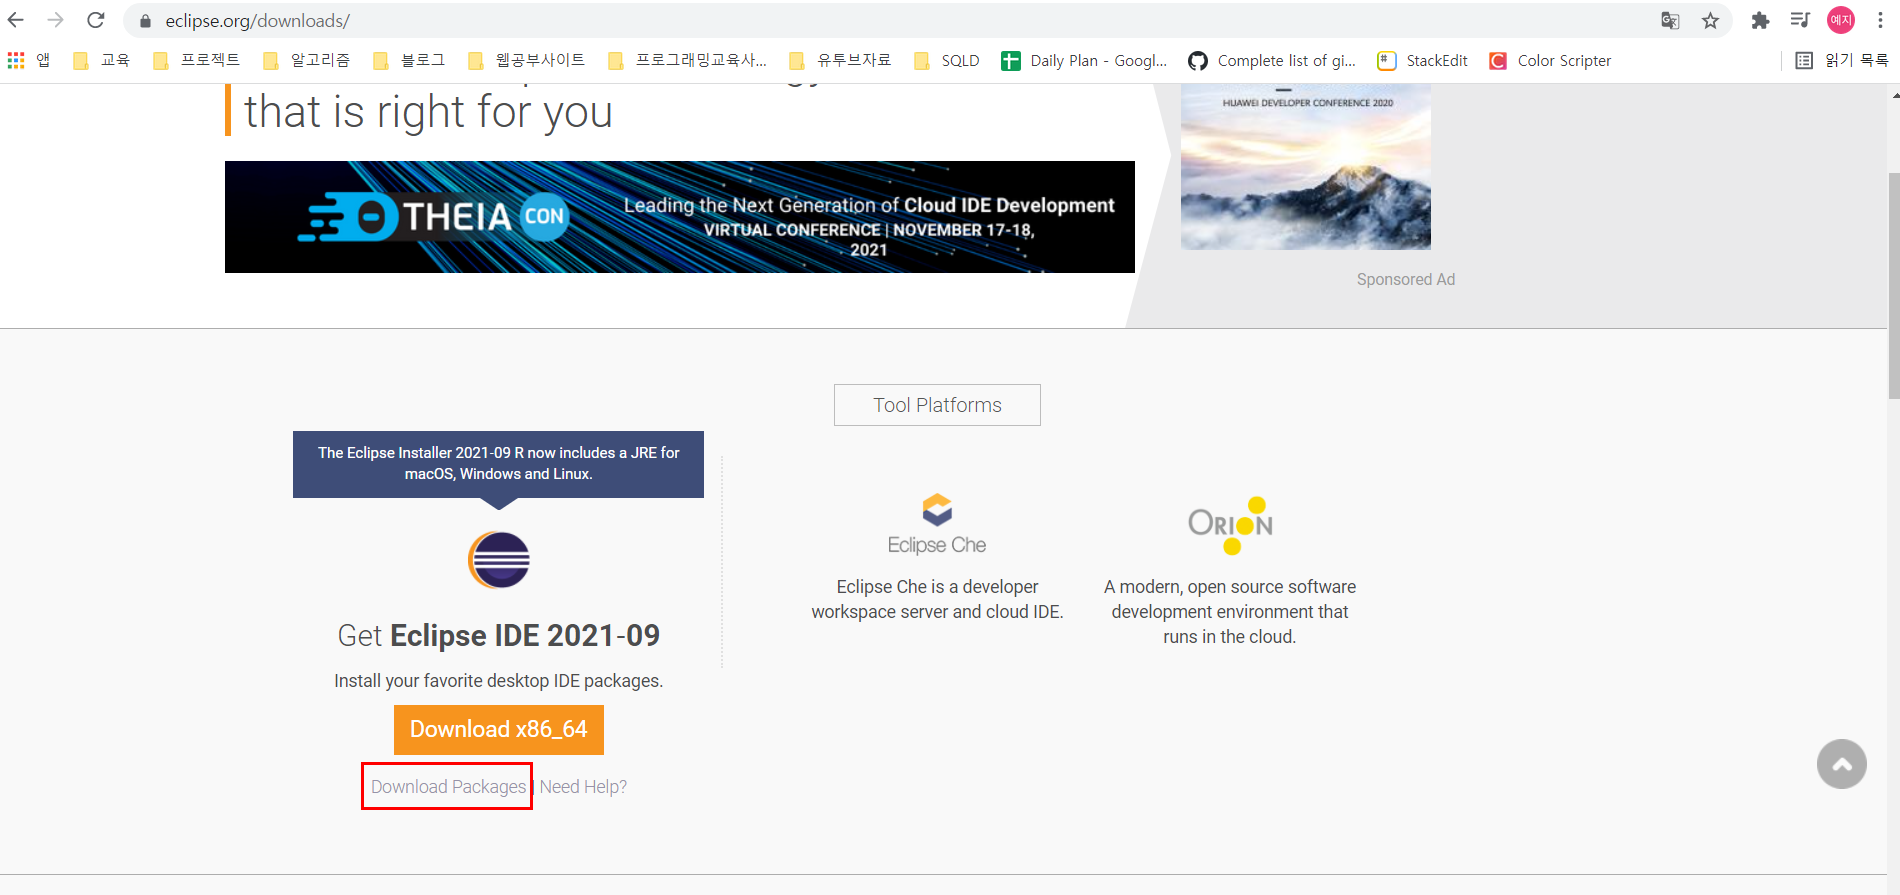This screenshot has width=1900, height=895.
Task: Open Chrome's three-dot menu
Action: click(1880, 20)
